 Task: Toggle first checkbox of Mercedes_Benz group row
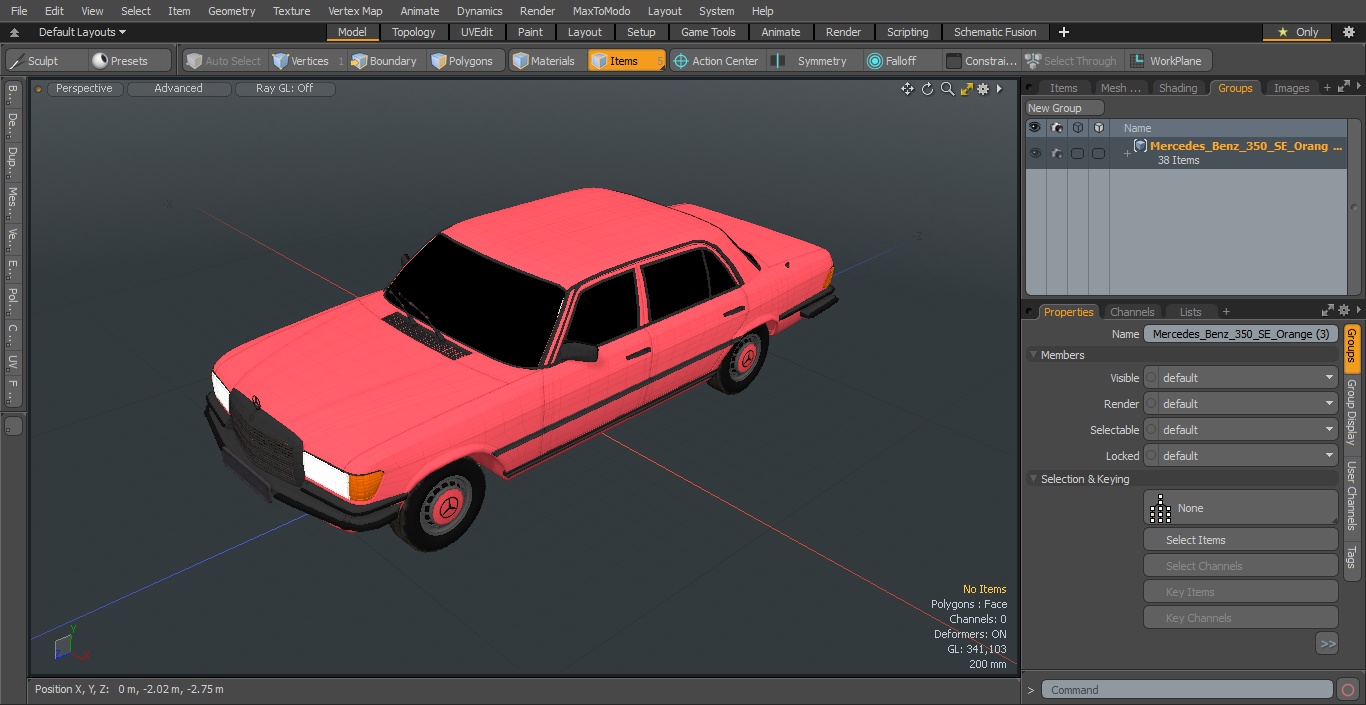point(1077,153)
